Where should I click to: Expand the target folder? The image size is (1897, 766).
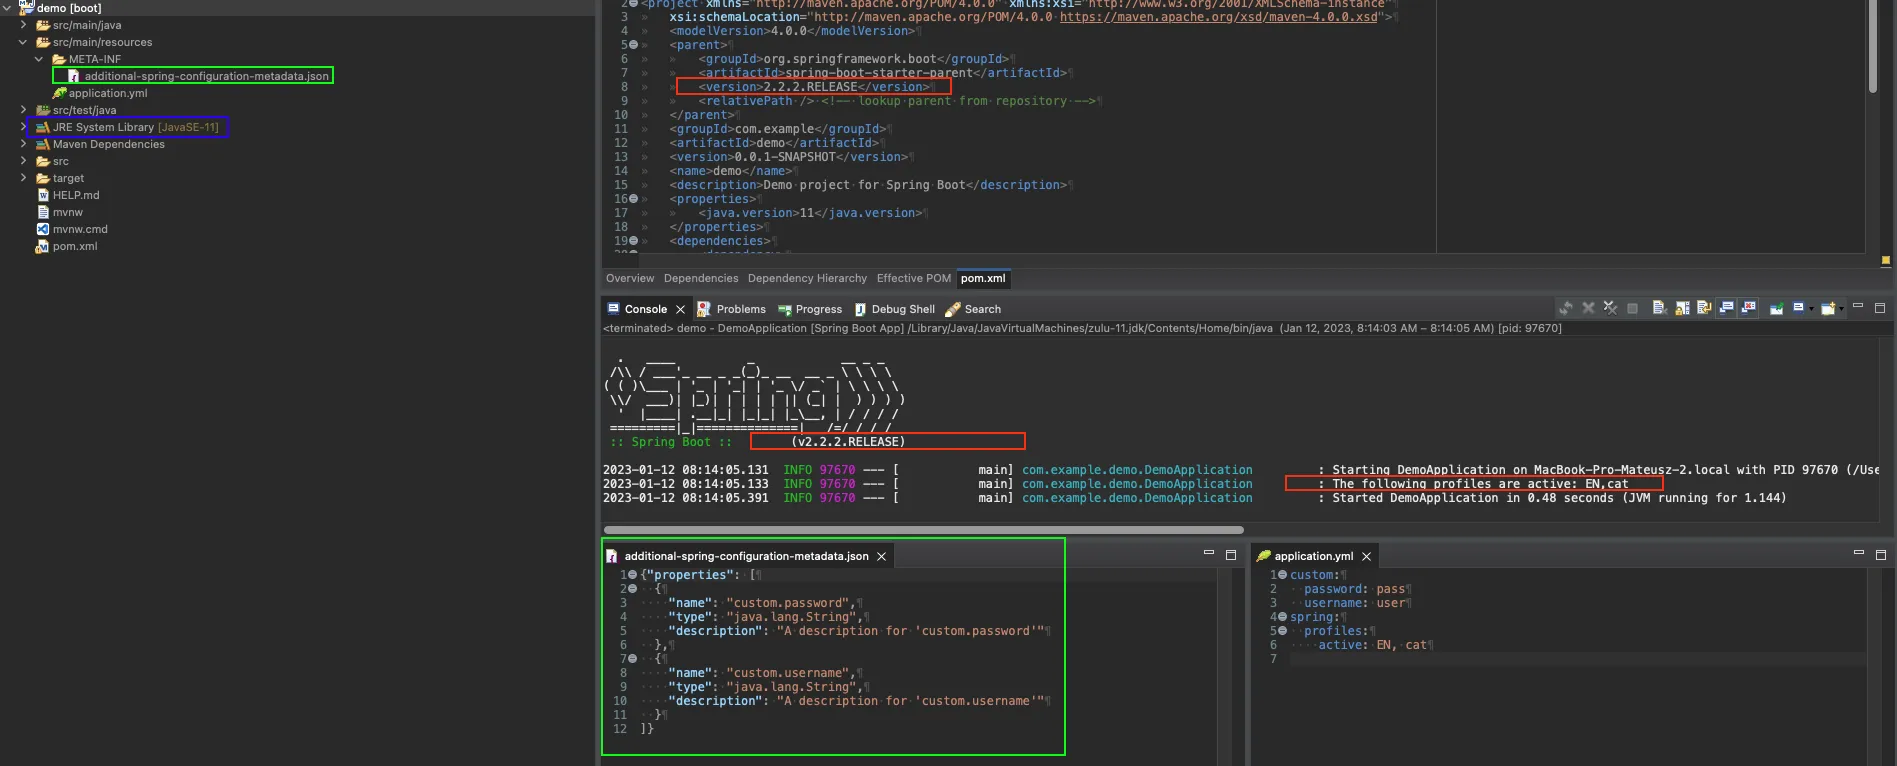23,178
